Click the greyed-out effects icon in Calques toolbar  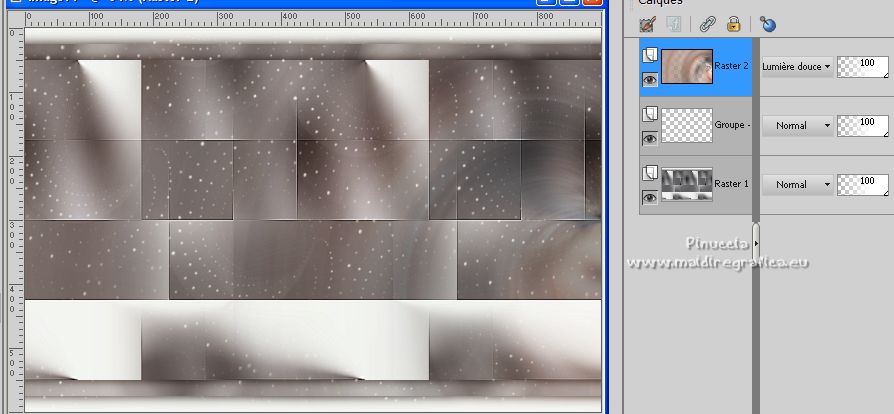[x=674, y=24]
